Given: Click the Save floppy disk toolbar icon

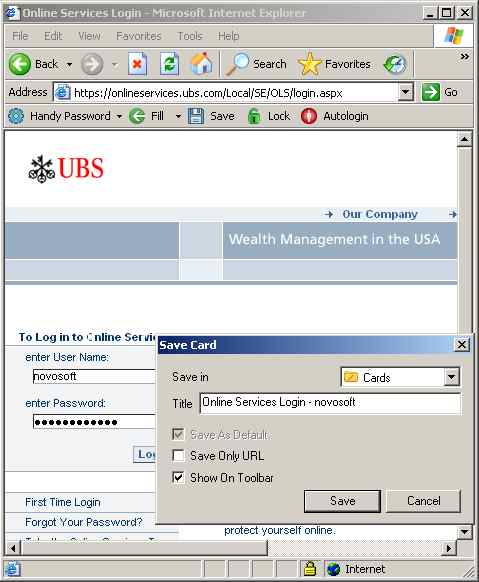Looking at the screenshot, I should pos(196,116).
